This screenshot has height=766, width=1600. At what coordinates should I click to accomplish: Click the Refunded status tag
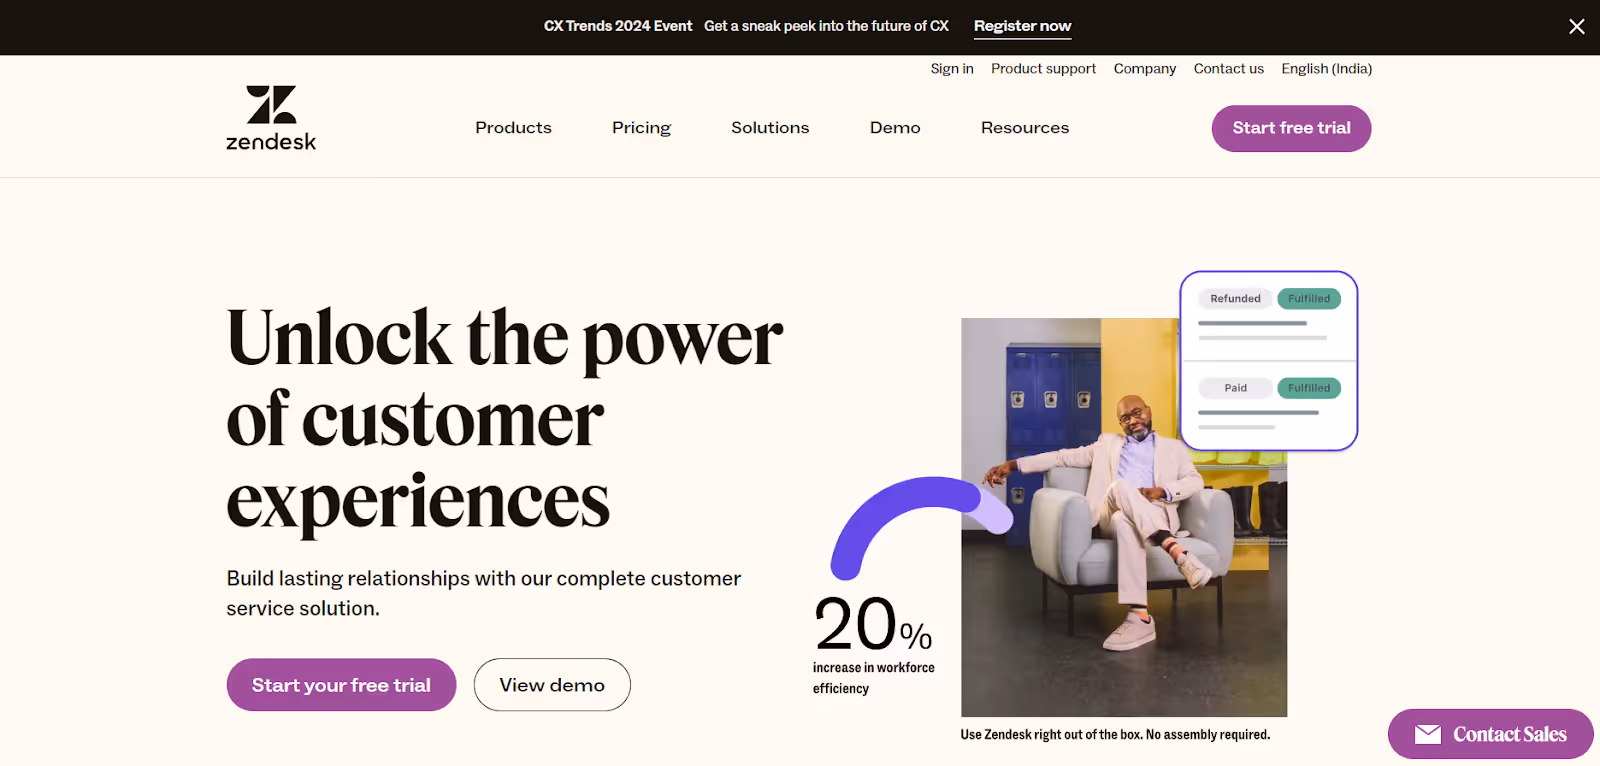(x=1235, y=299)
